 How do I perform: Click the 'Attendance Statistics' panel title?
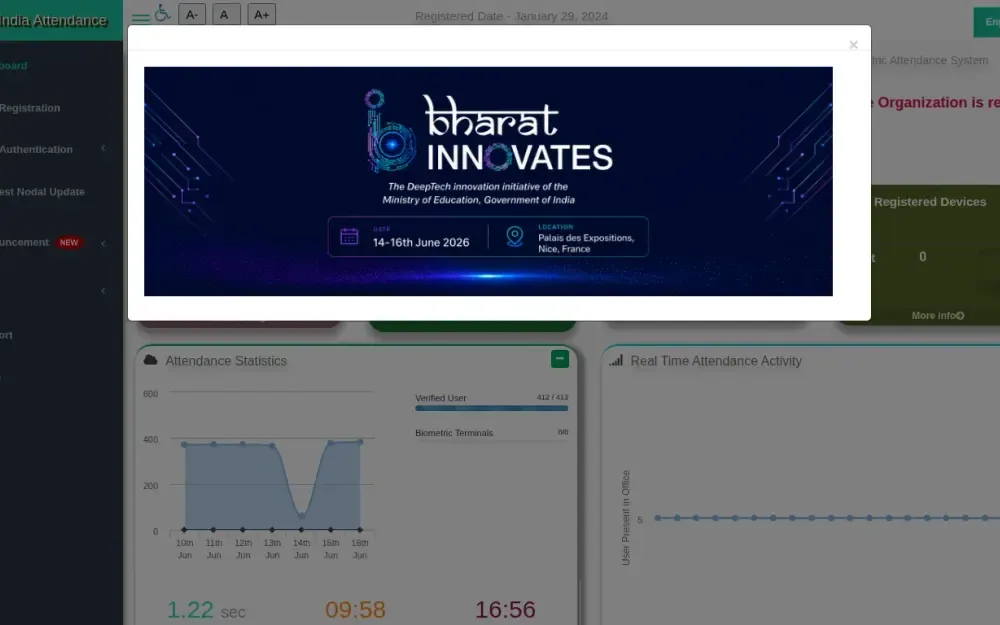click(x=226, y=361)
